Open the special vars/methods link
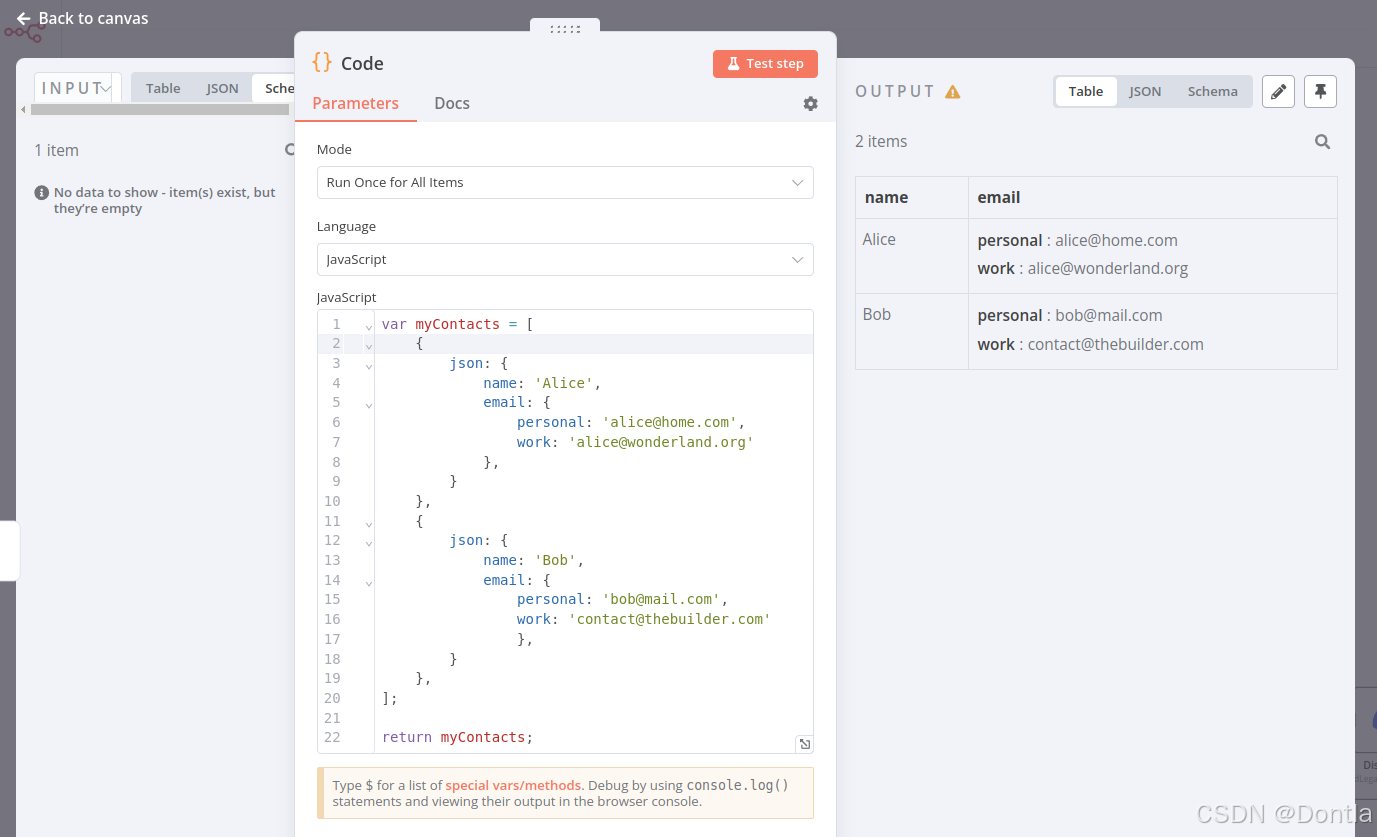This screenshot has width=1377, height=837. (x=513, y=785)
